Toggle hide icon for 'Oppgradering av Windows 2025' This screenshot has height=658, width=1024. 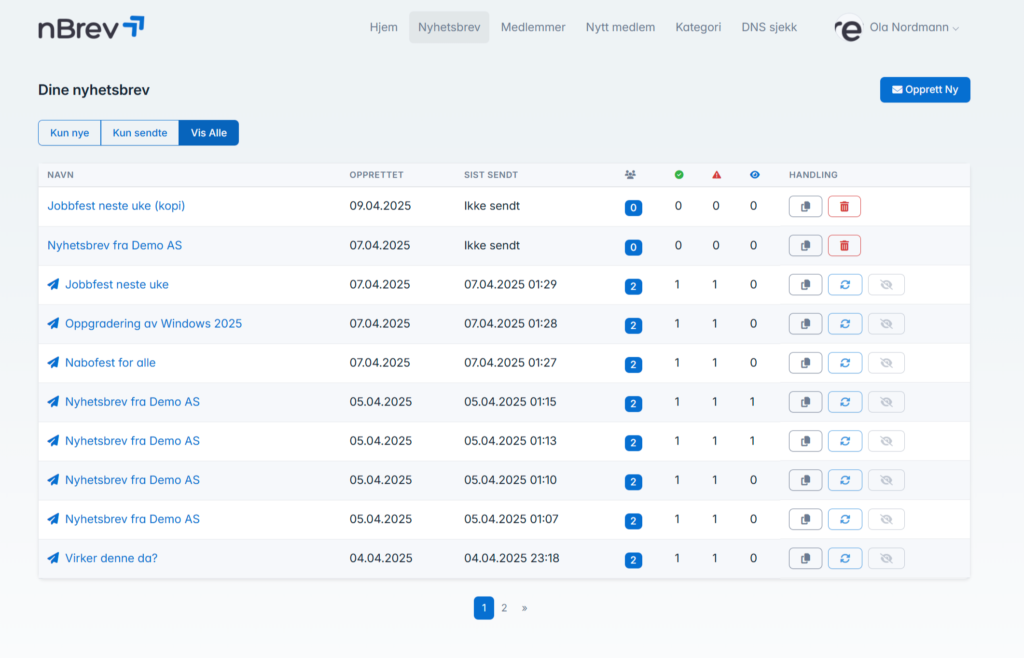(x=885, y=324)
